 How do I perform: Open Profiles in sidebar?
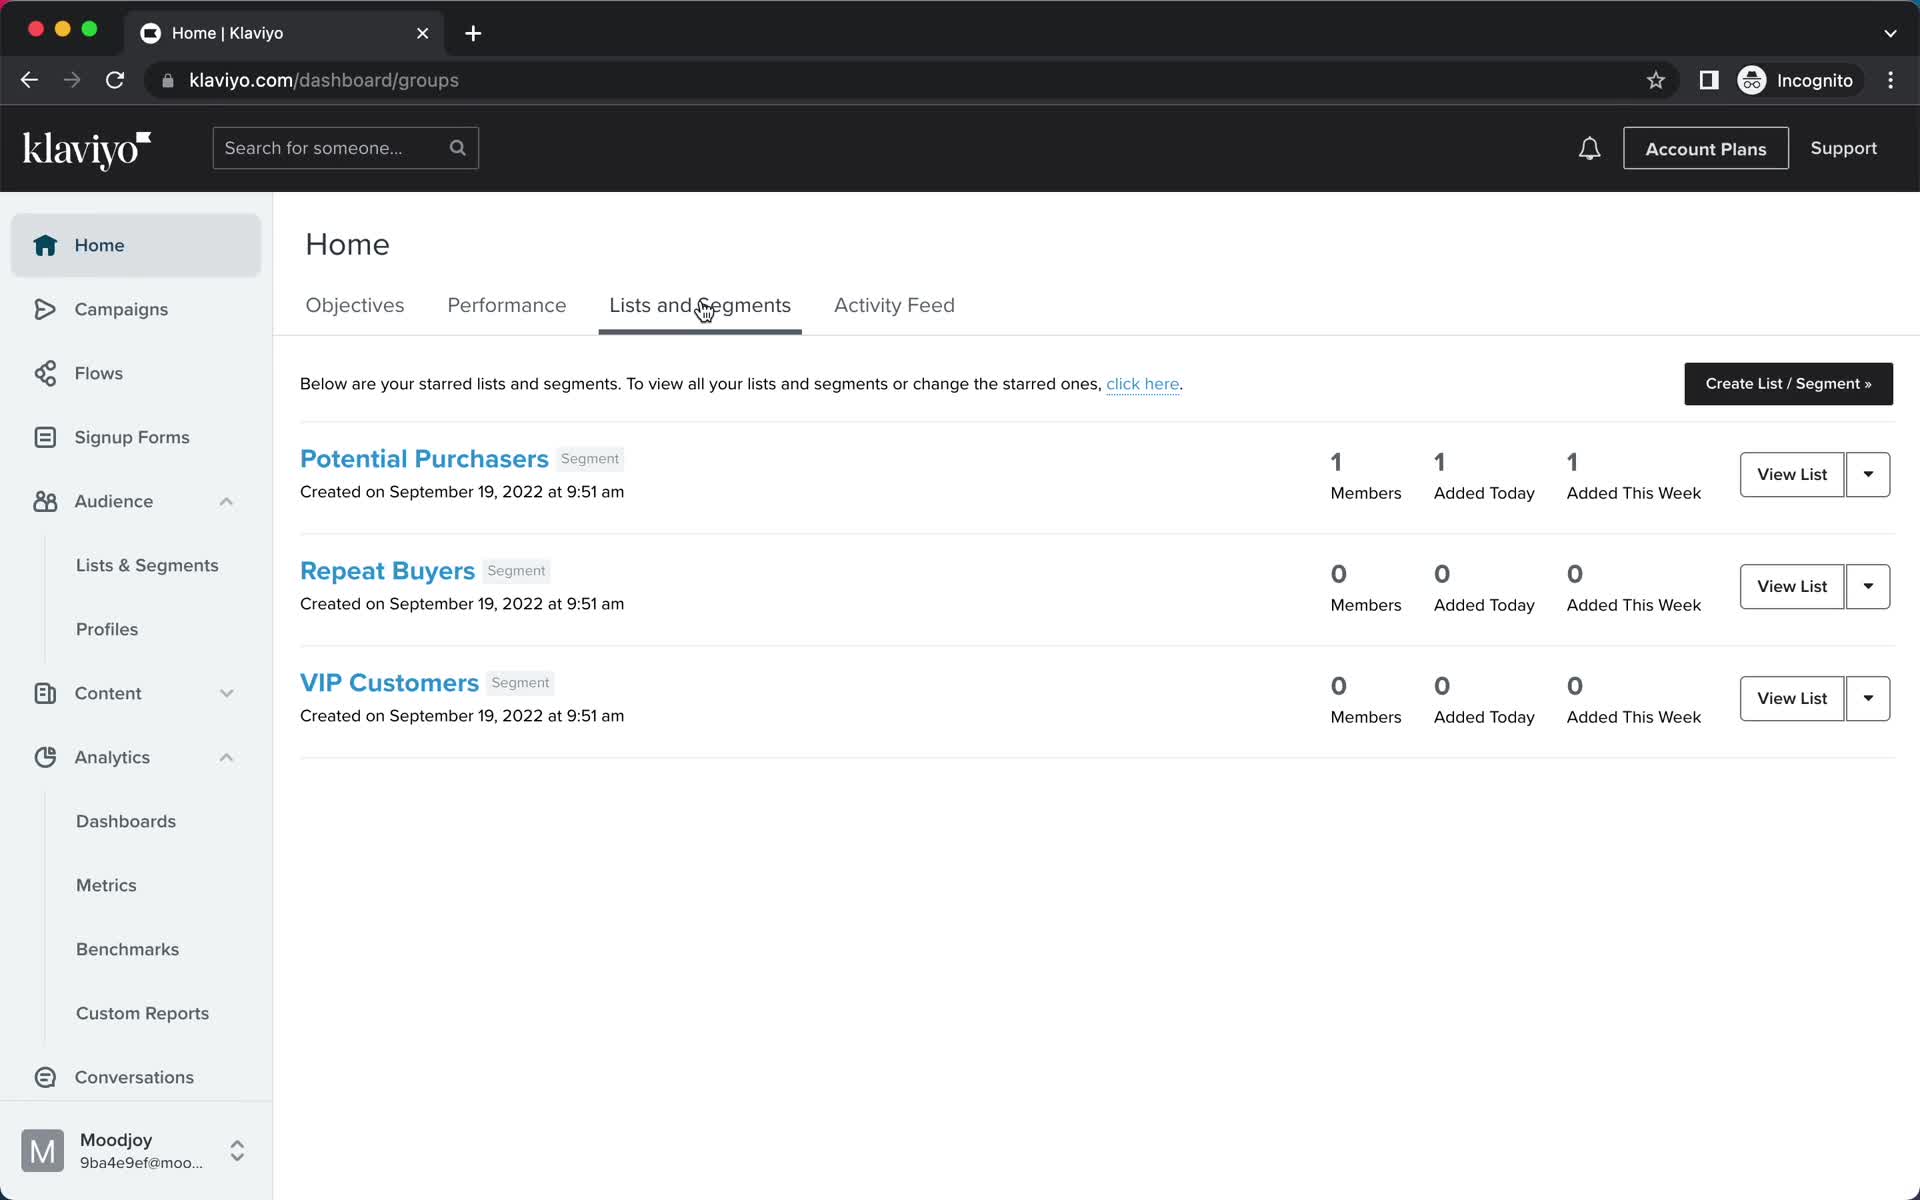pos(107,629)
